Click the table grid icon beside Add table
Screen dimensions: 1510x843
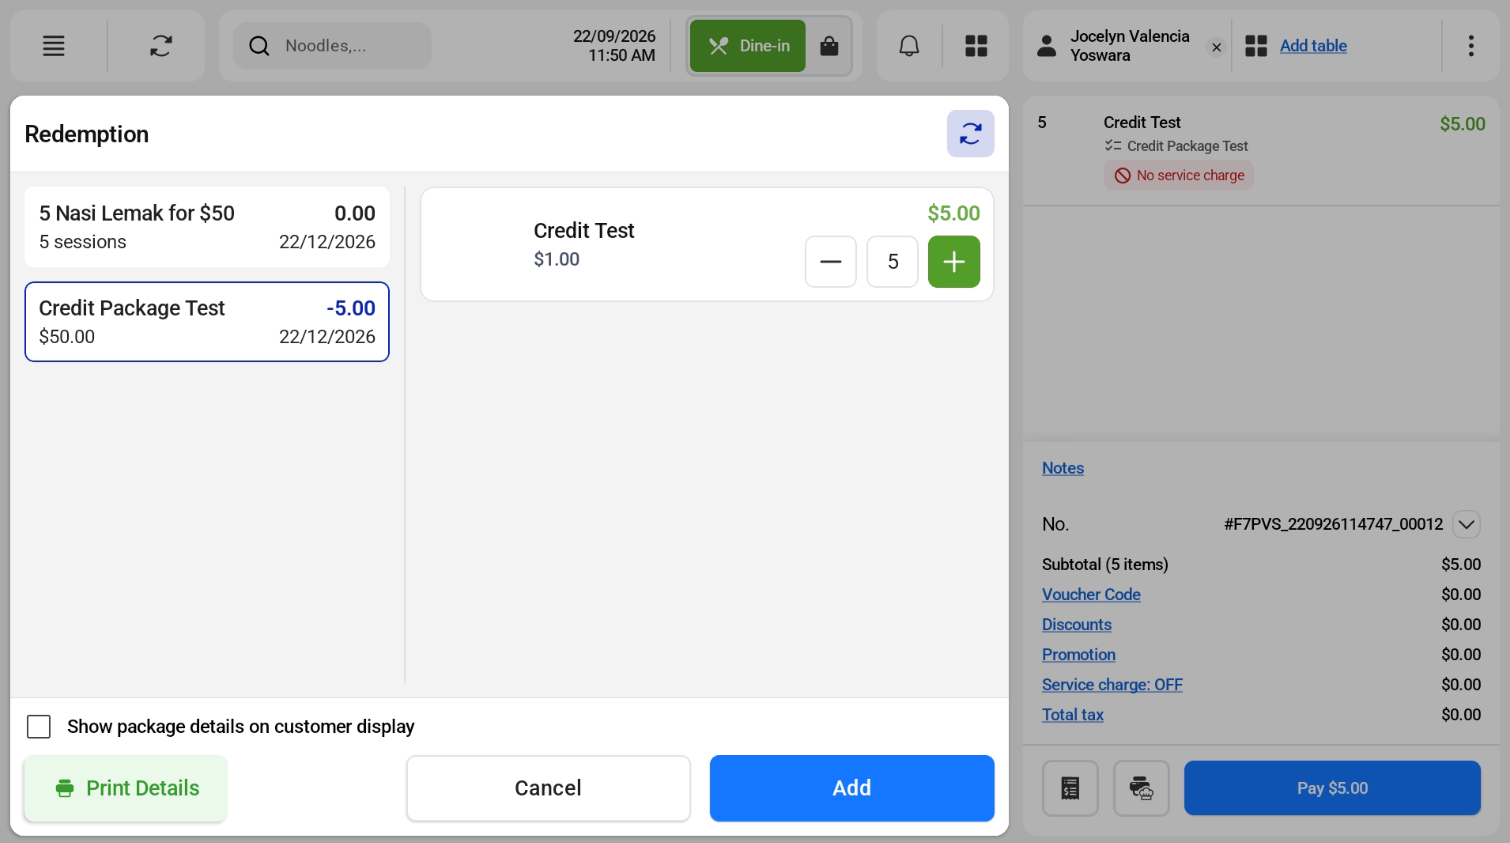tap(1256, 46)
